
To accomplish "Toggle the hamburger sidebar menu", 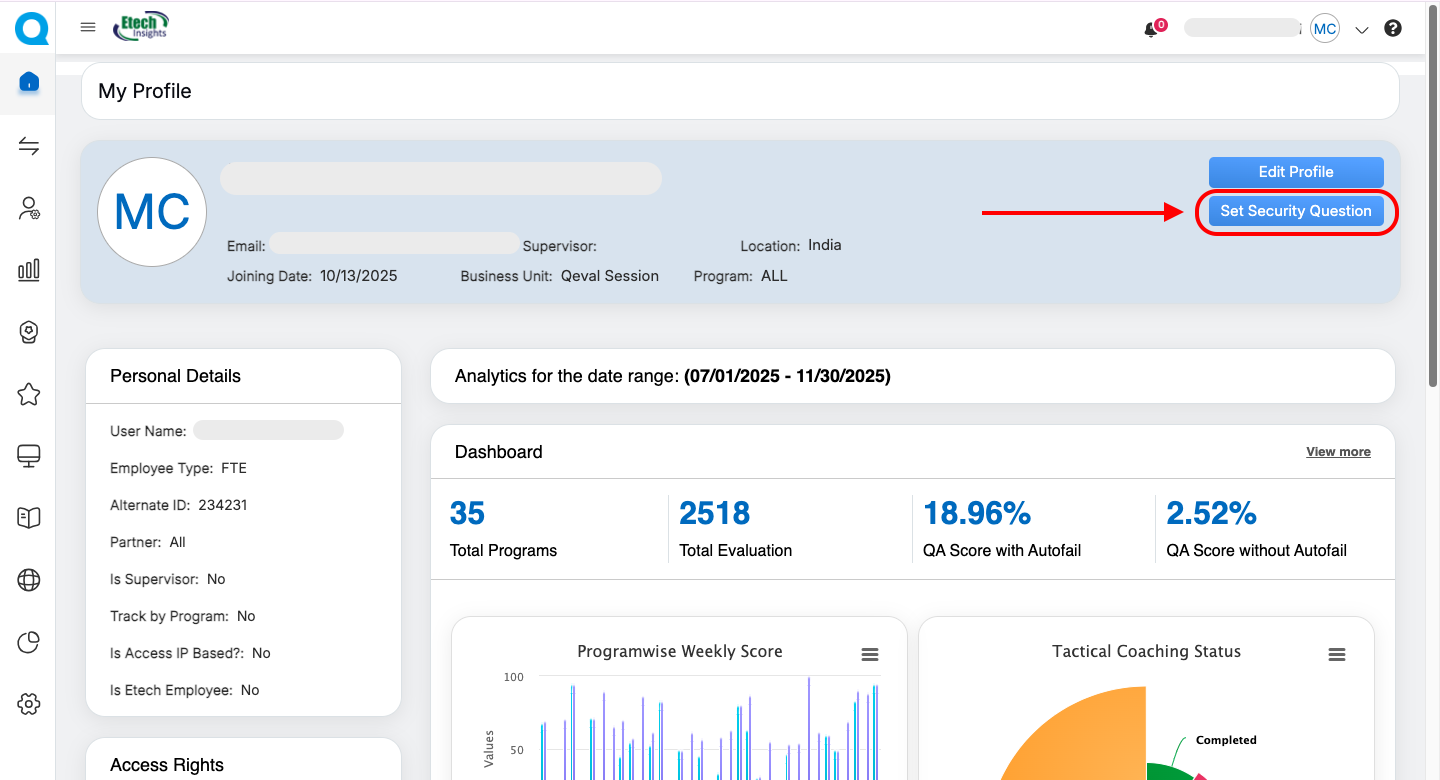I will pos(88,28).
